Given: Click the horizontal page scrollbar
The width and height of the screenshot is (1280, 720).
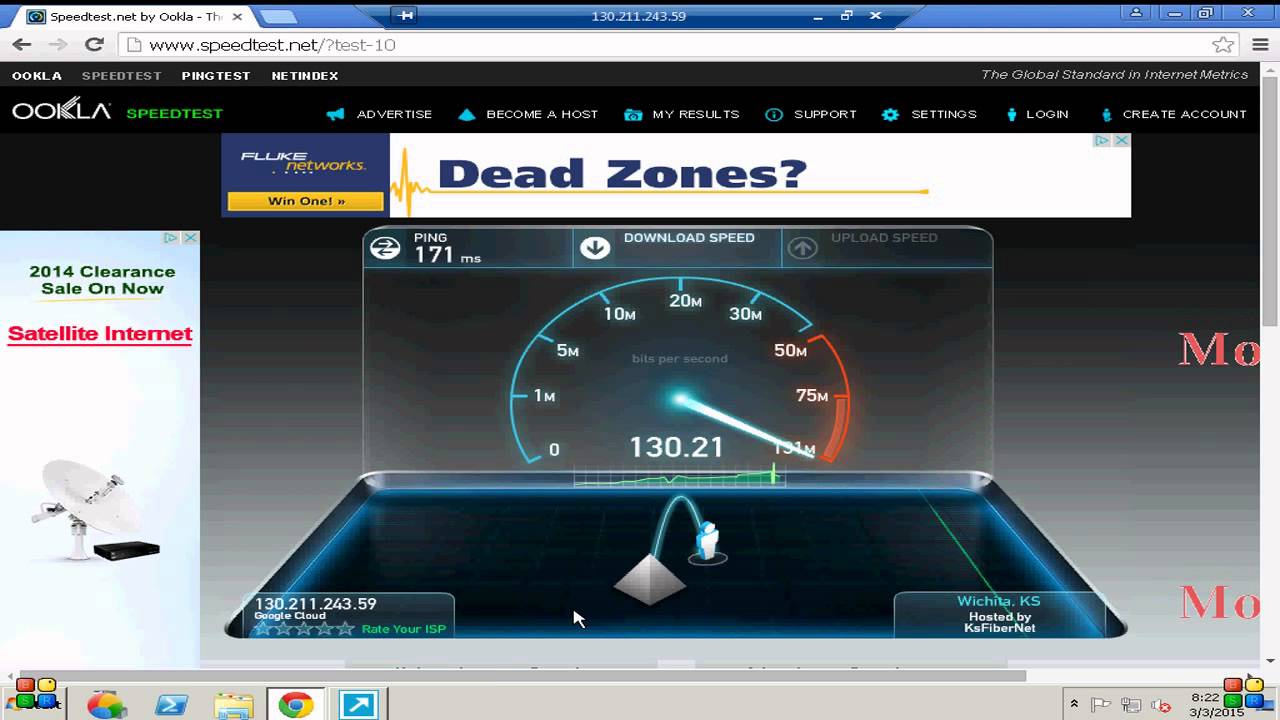Looking at the screenshot, I should pyautogui.click(x=522, y=676).
